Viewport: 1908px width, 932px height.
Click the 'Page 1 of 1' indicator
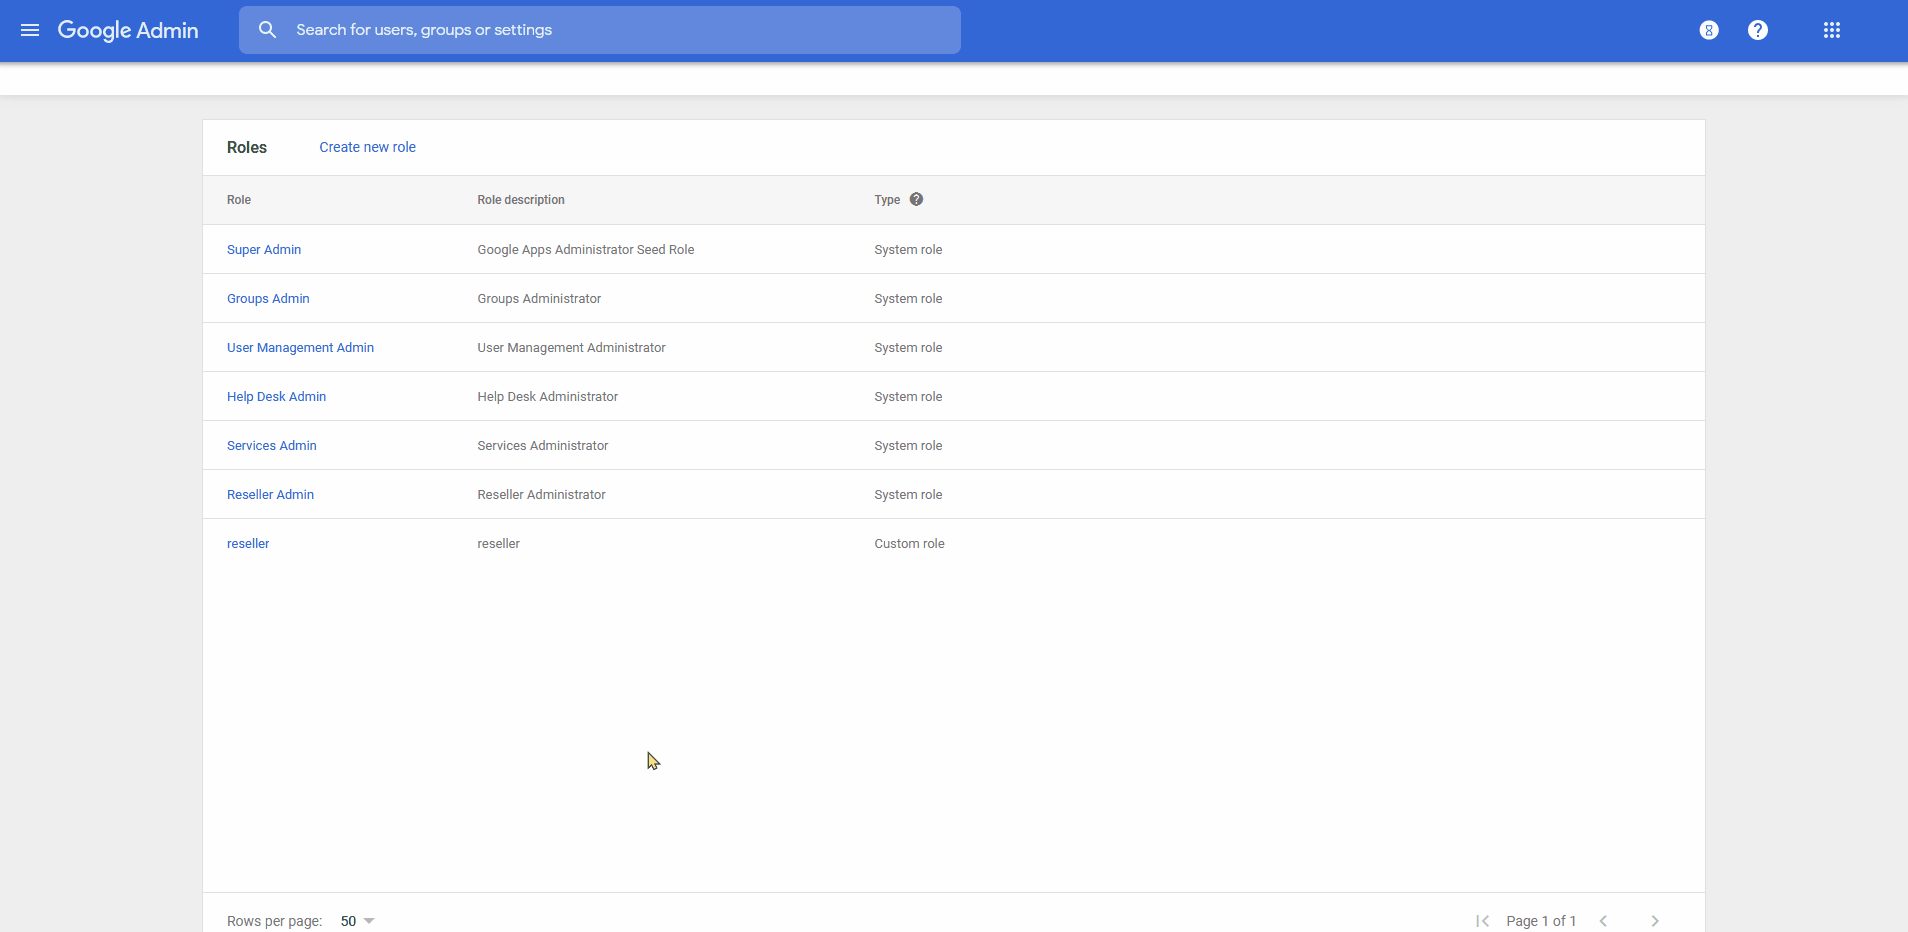1541,921
